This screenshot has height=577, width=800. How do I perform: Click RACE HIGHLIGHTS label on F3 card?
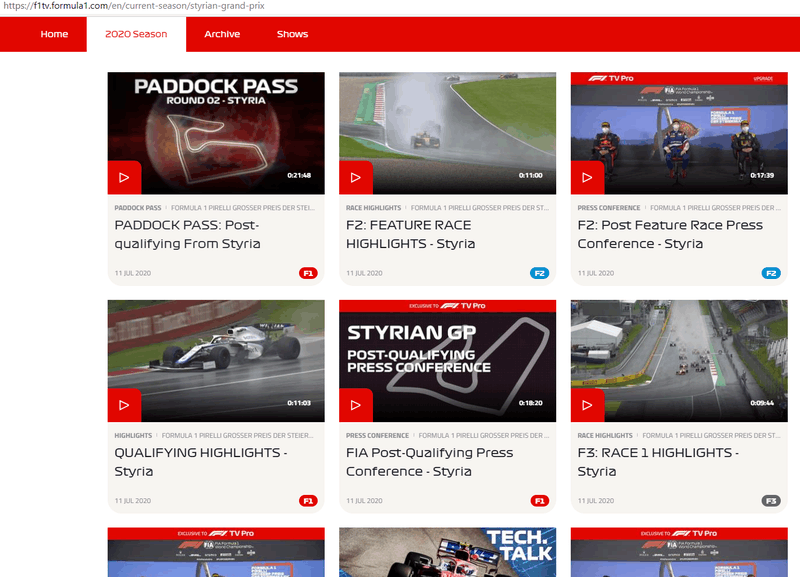coord(605,435)
